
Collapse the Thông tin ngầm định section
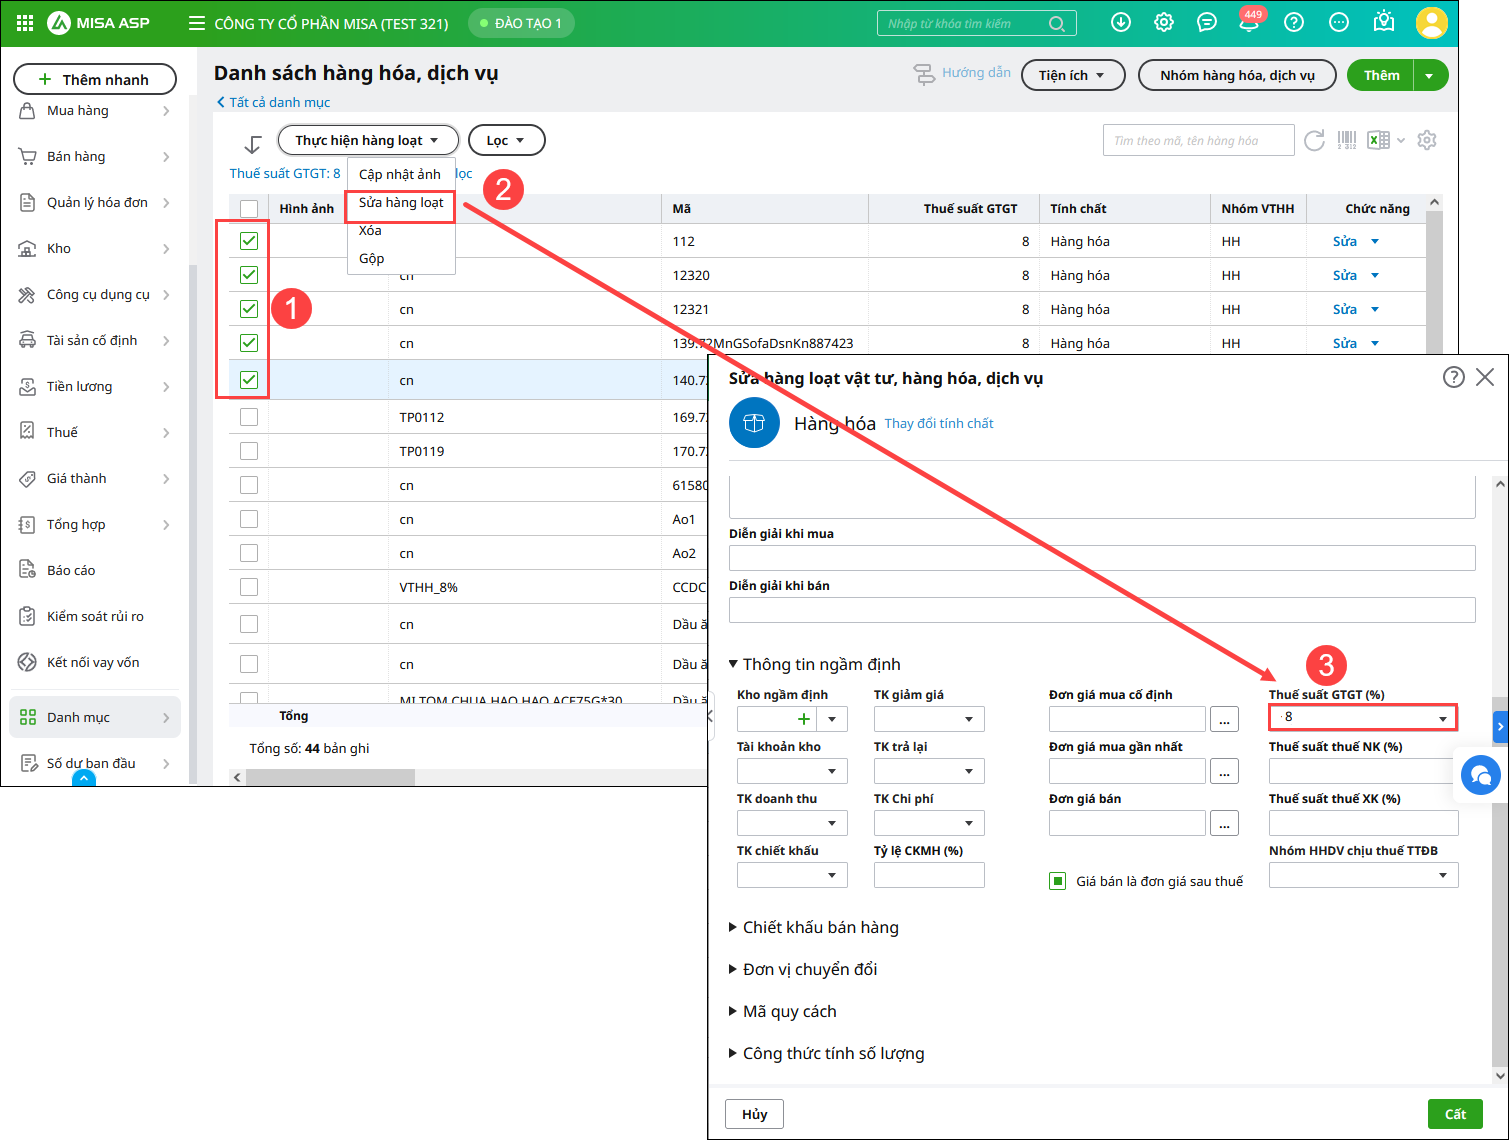(814, 664)
